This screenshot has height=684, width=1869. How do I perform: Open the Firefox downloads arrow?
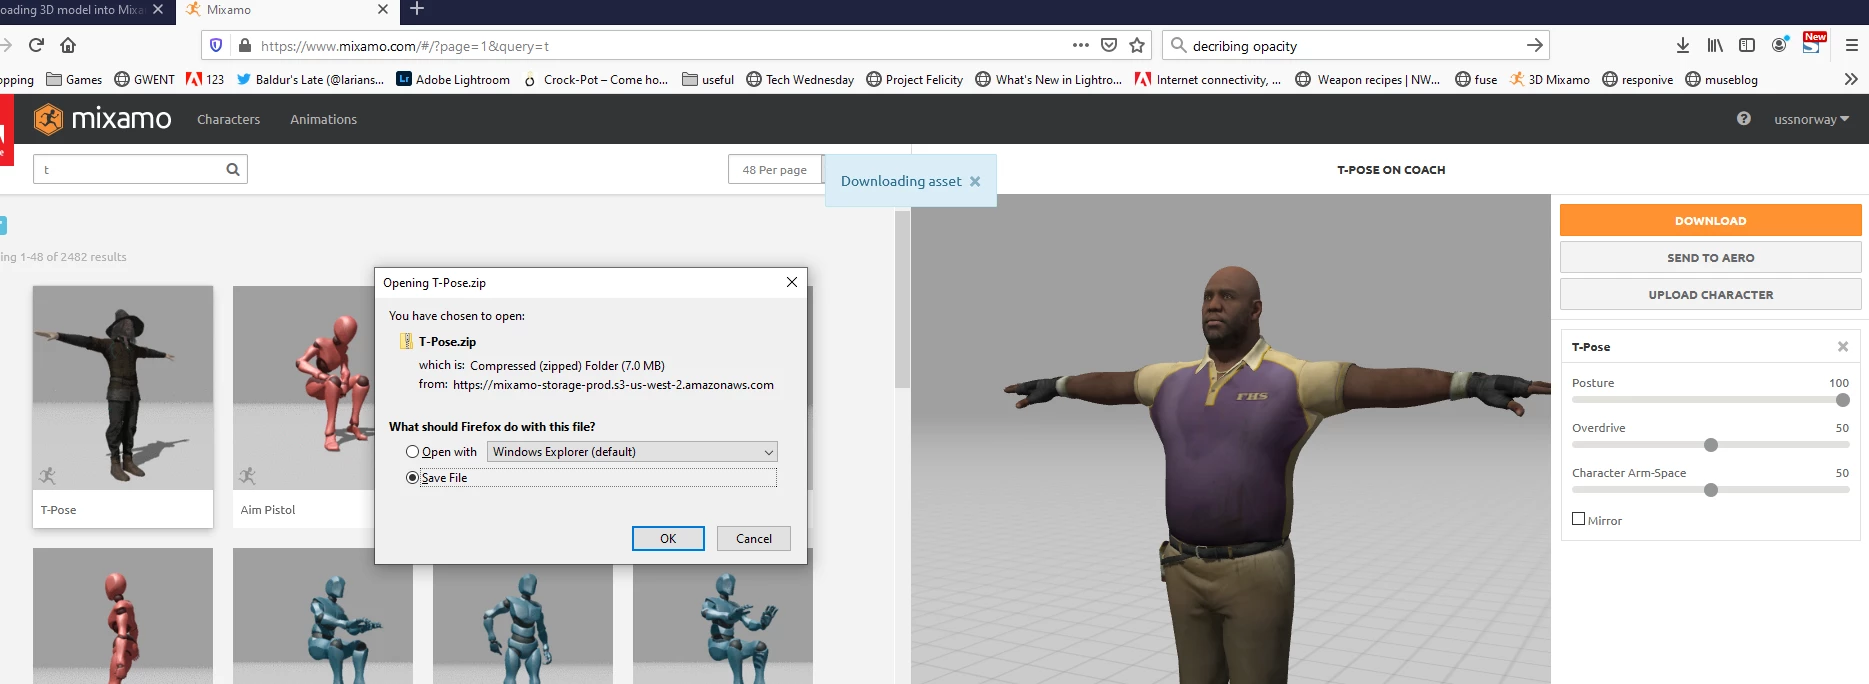1683,45
